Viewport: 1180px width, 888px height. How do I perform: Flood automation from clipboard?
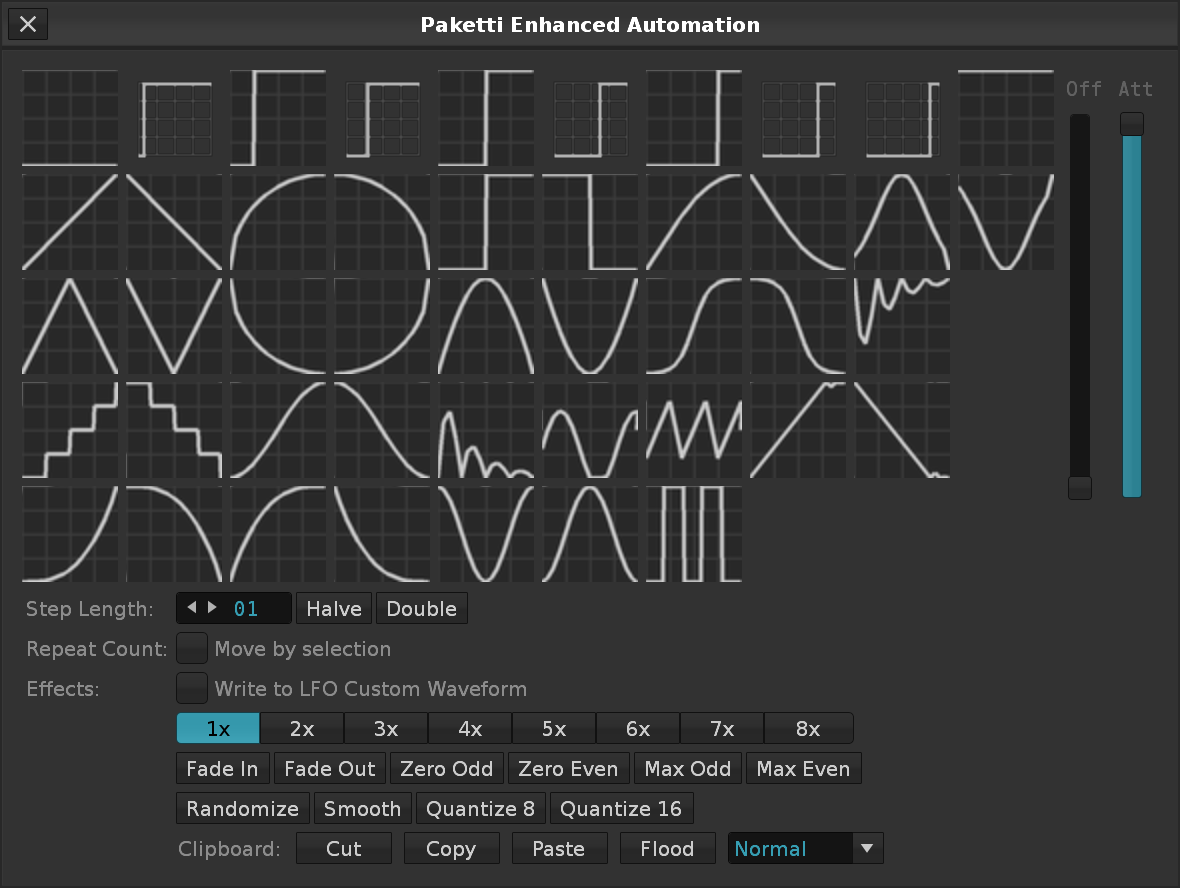click(x=667, y=848)
